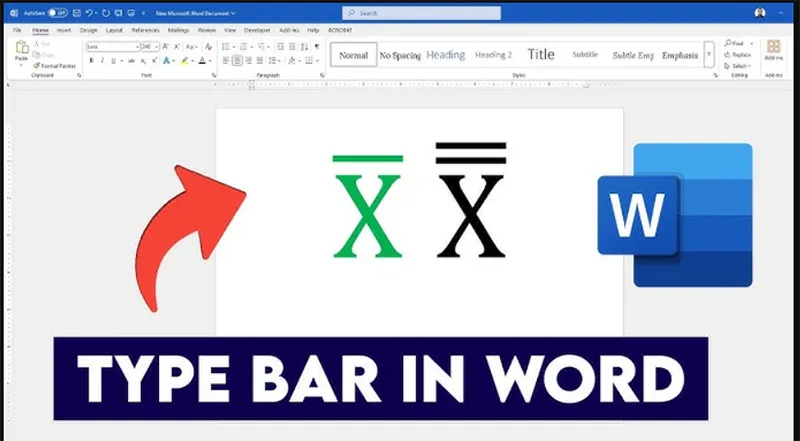Image resolution: width=800 pixels, height=441 pixels.
Task: Toggle Italic formatting
Action: [102, 61]
